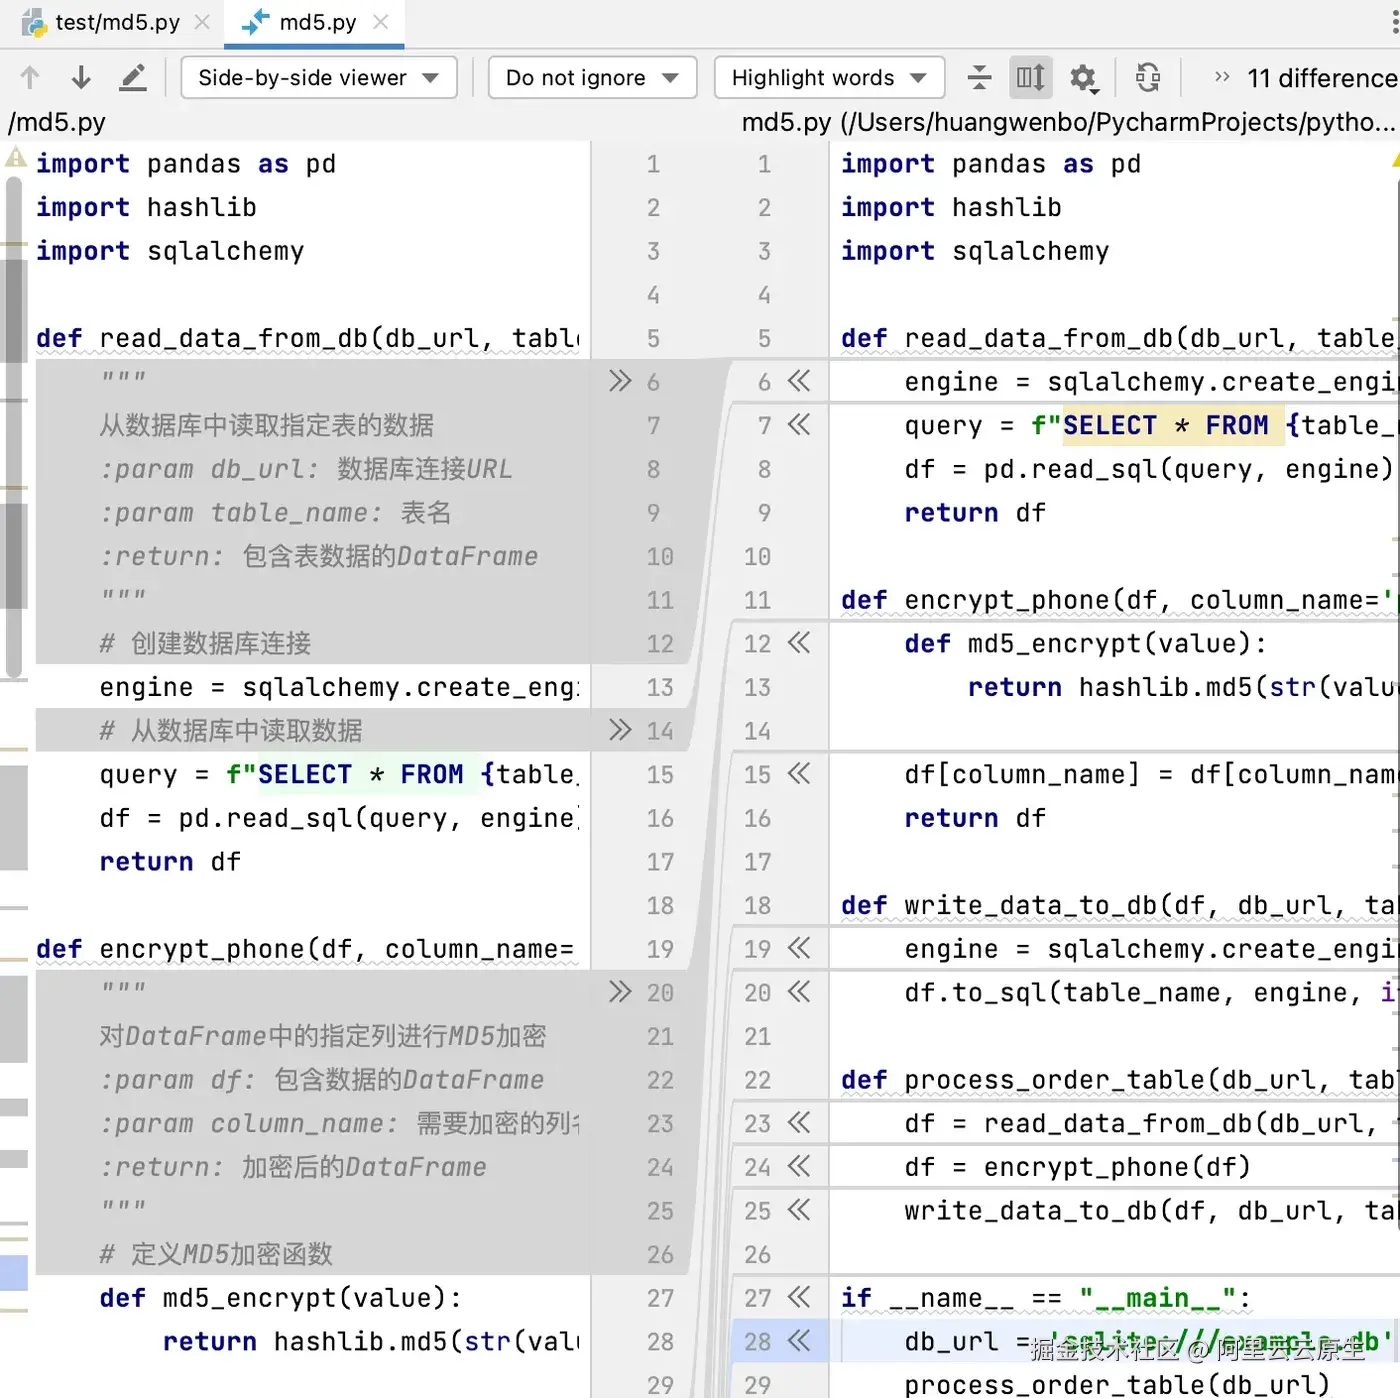The width and height of the screenshot is (1400, 1398).
Task: Accept right change at line 7
Action: (x=799, y=425)
